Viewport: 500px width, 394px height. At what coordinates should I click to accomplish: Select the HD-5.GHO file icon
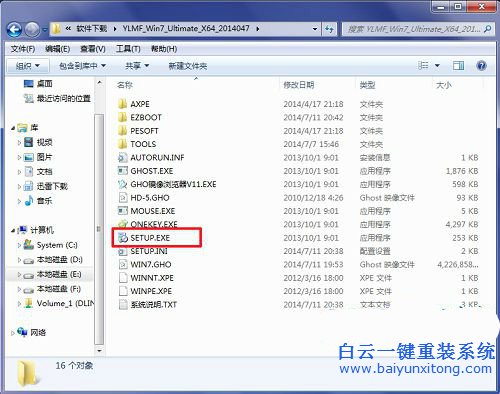click(x=123, y=197)
